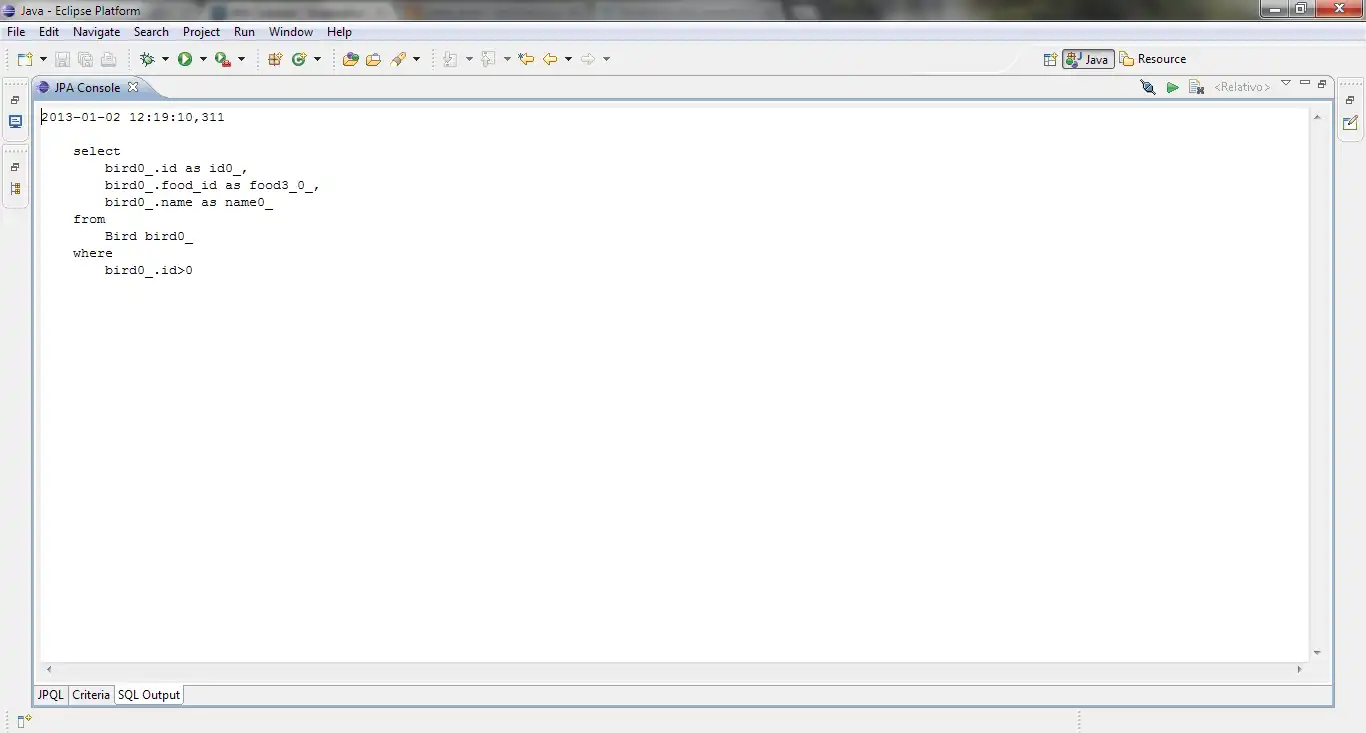This screenshot has height=733, width=1366.
Task: Expand the Back history dropdown arrow
Action: coord(568,59)
